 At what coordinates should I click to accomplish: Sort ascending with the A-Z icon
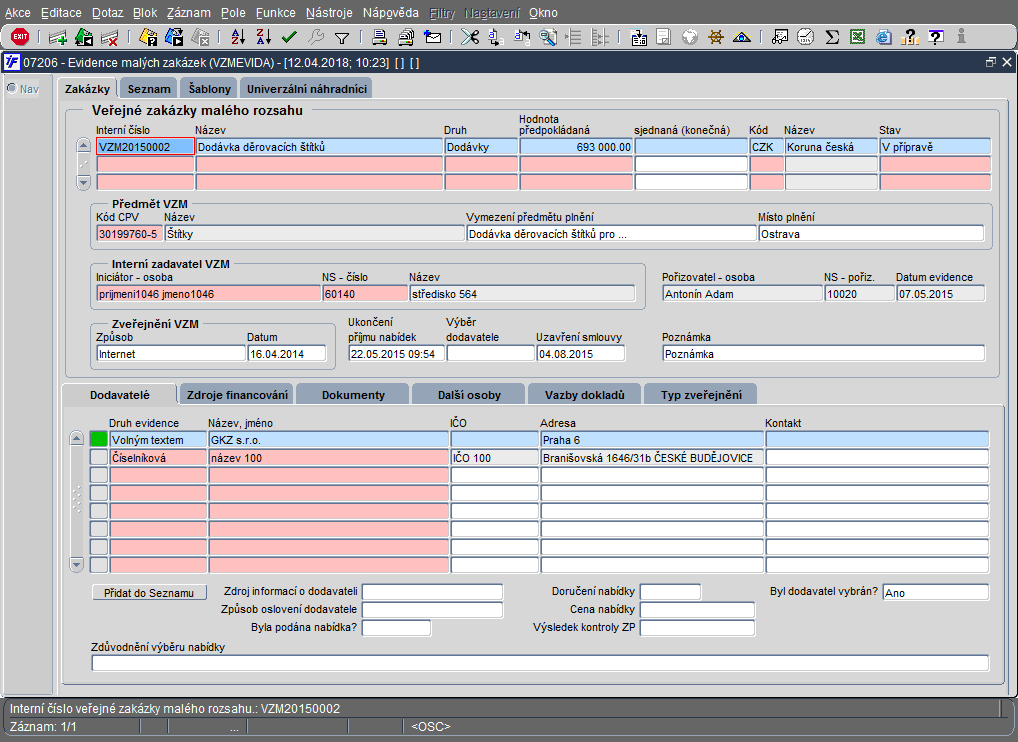point(238,37)
